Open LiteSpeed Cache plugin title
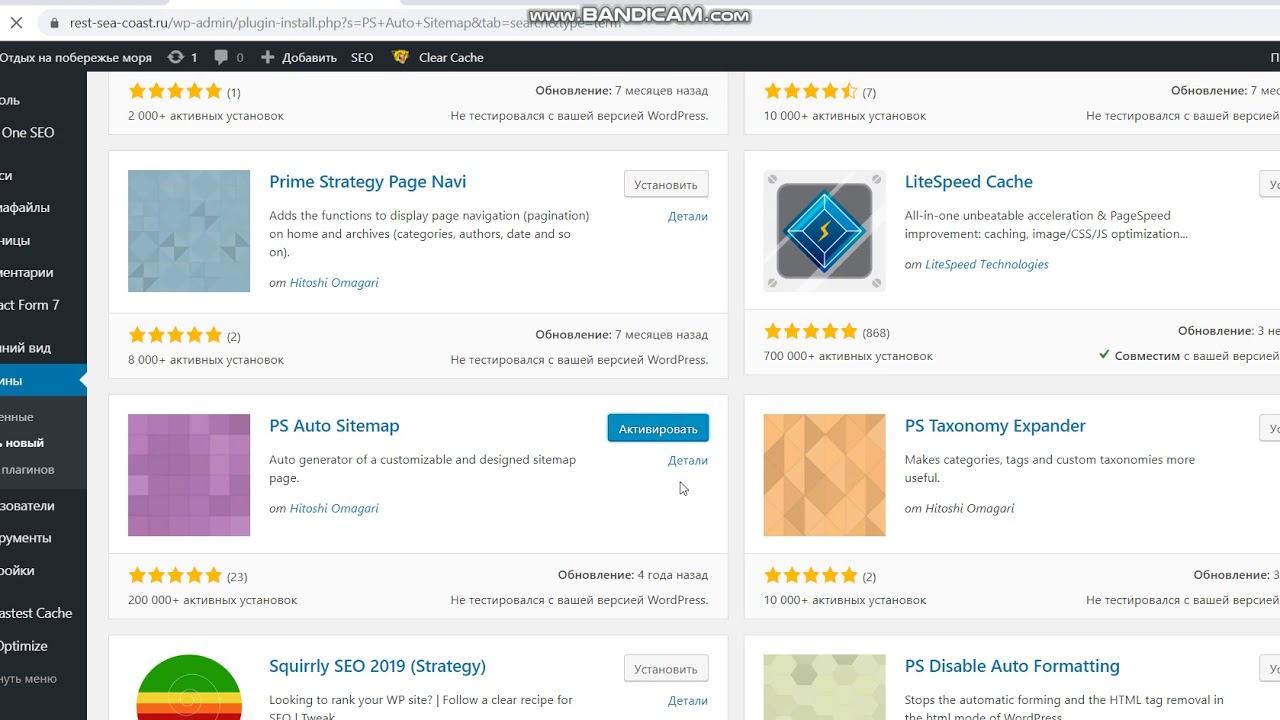Screen dimensions: 1280x720 point(969,182)
